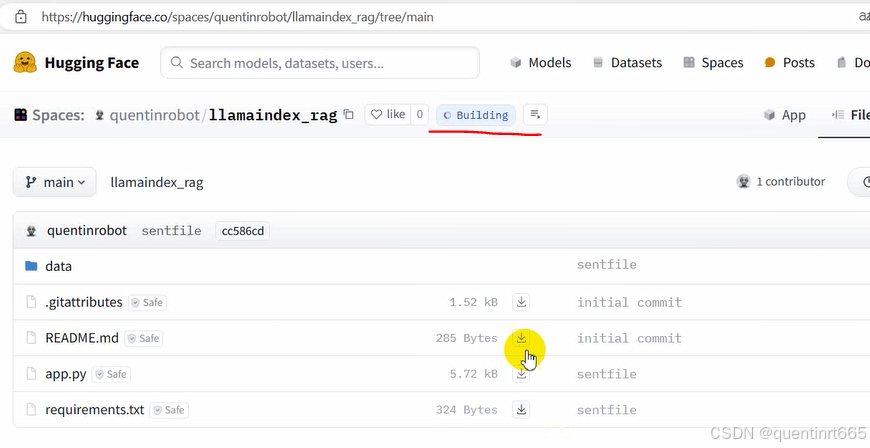Click the app.py file icon

coord(32,374)
